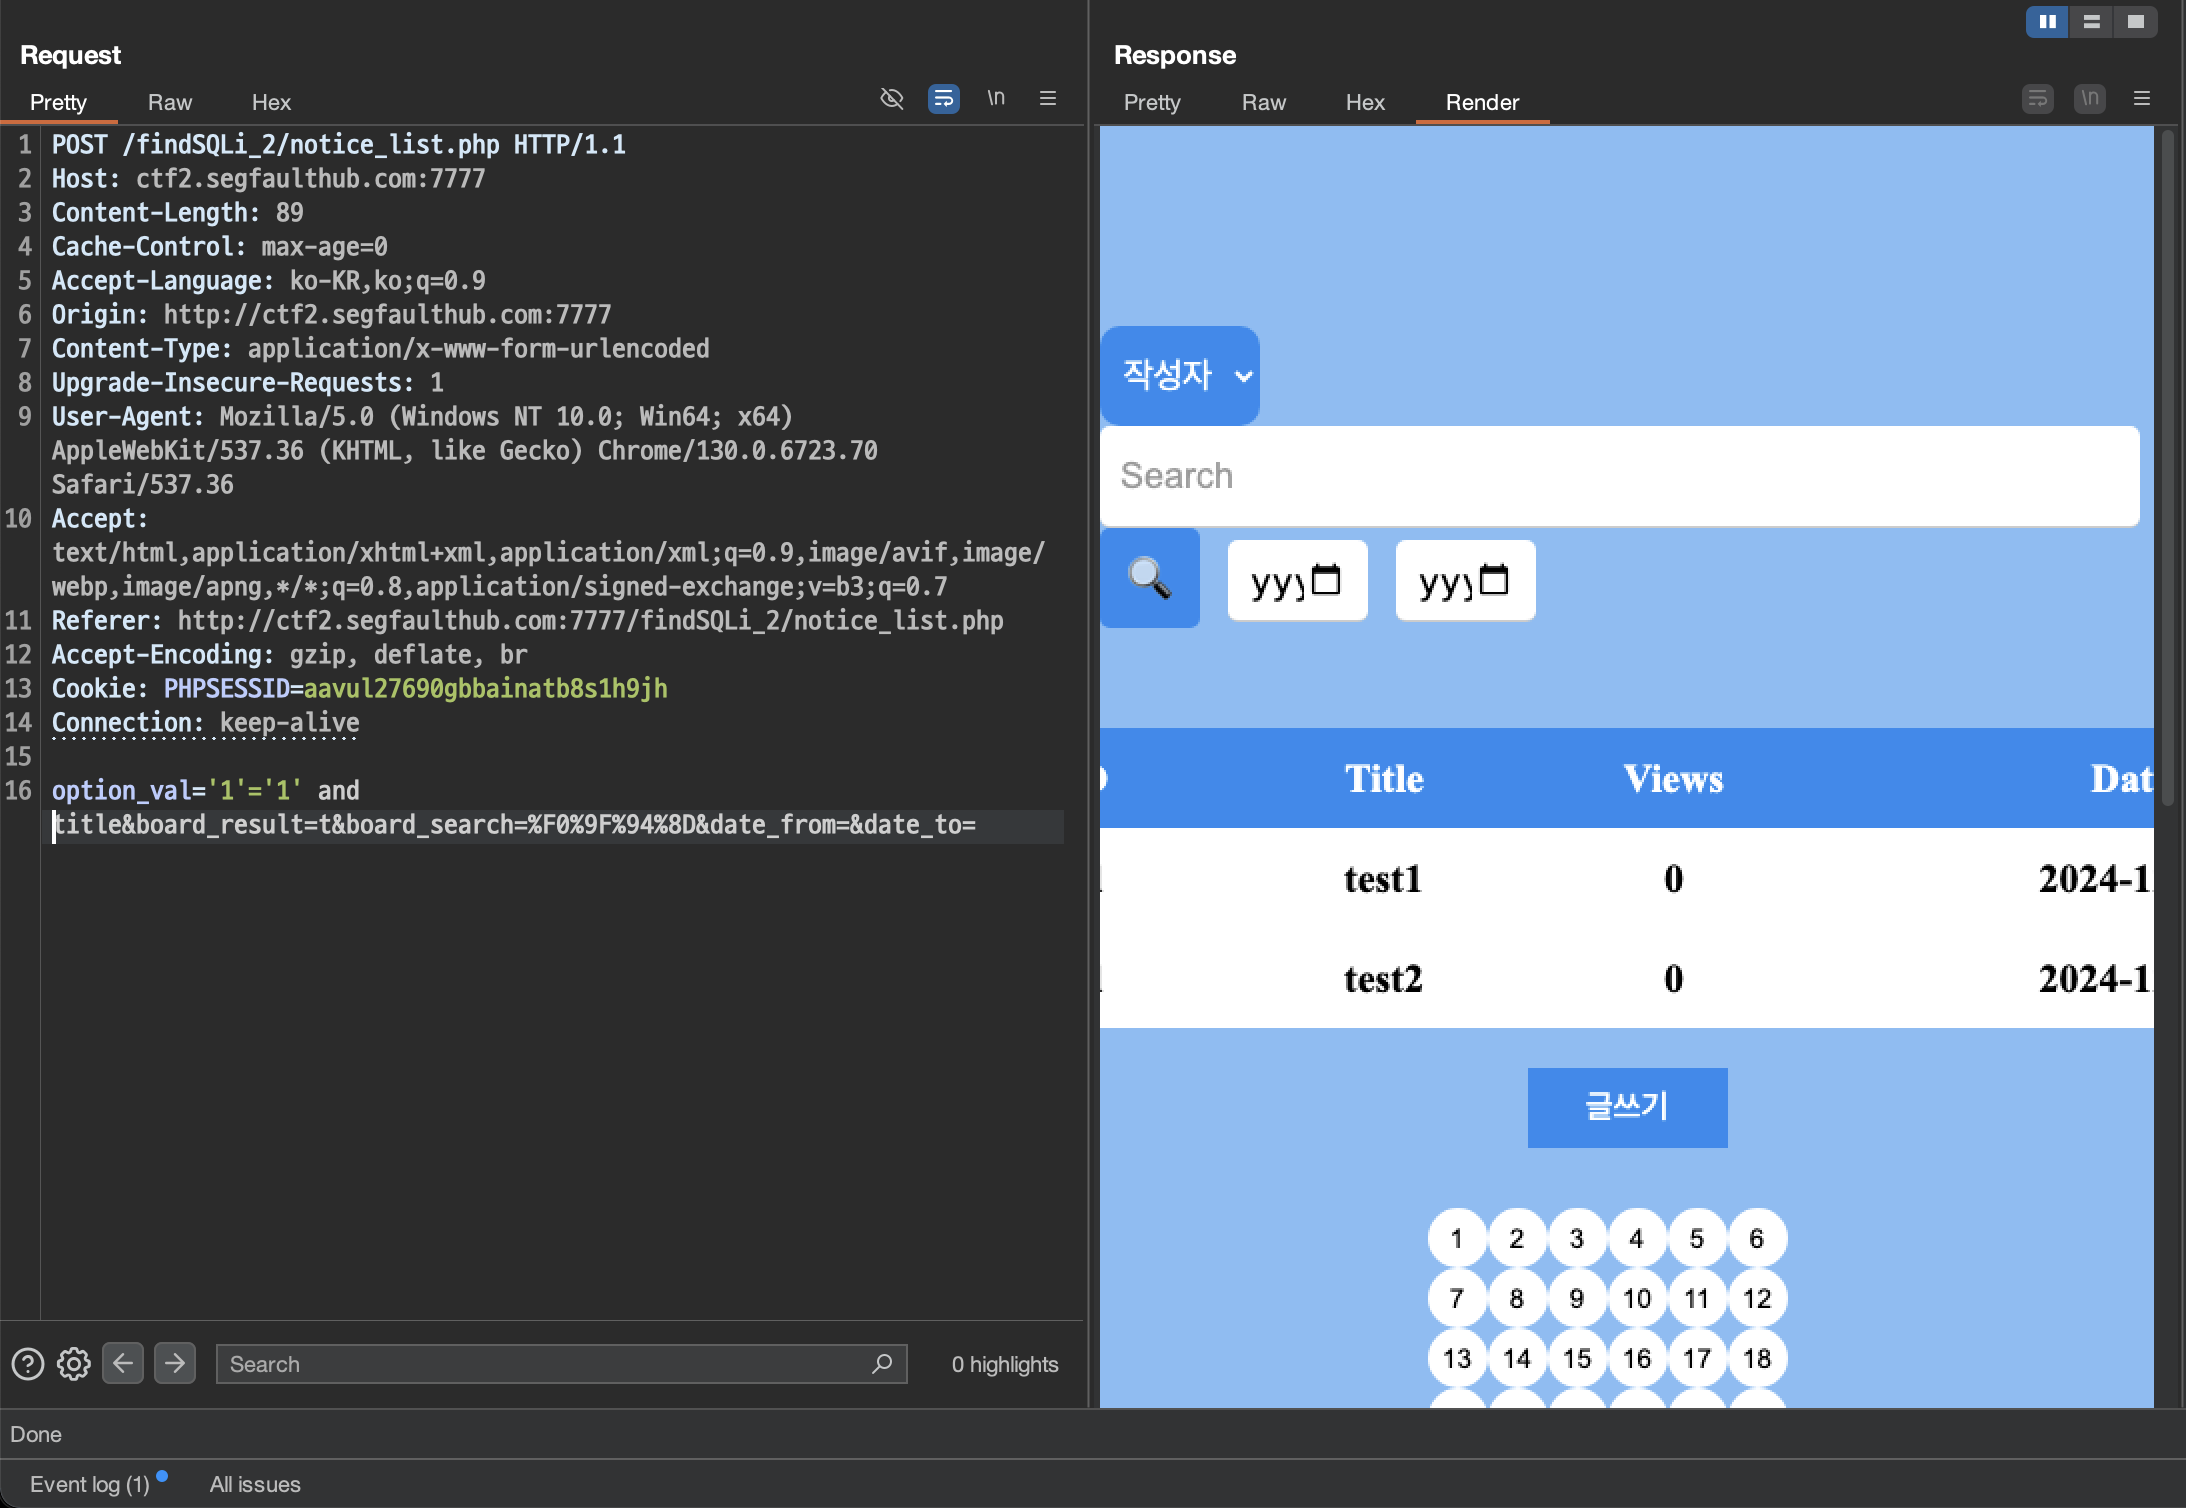The width and height of the screenshot is (2186, 1508).
Task: Click the magnifying glass search button in the rendered page
Action: tap(1150, 578)
